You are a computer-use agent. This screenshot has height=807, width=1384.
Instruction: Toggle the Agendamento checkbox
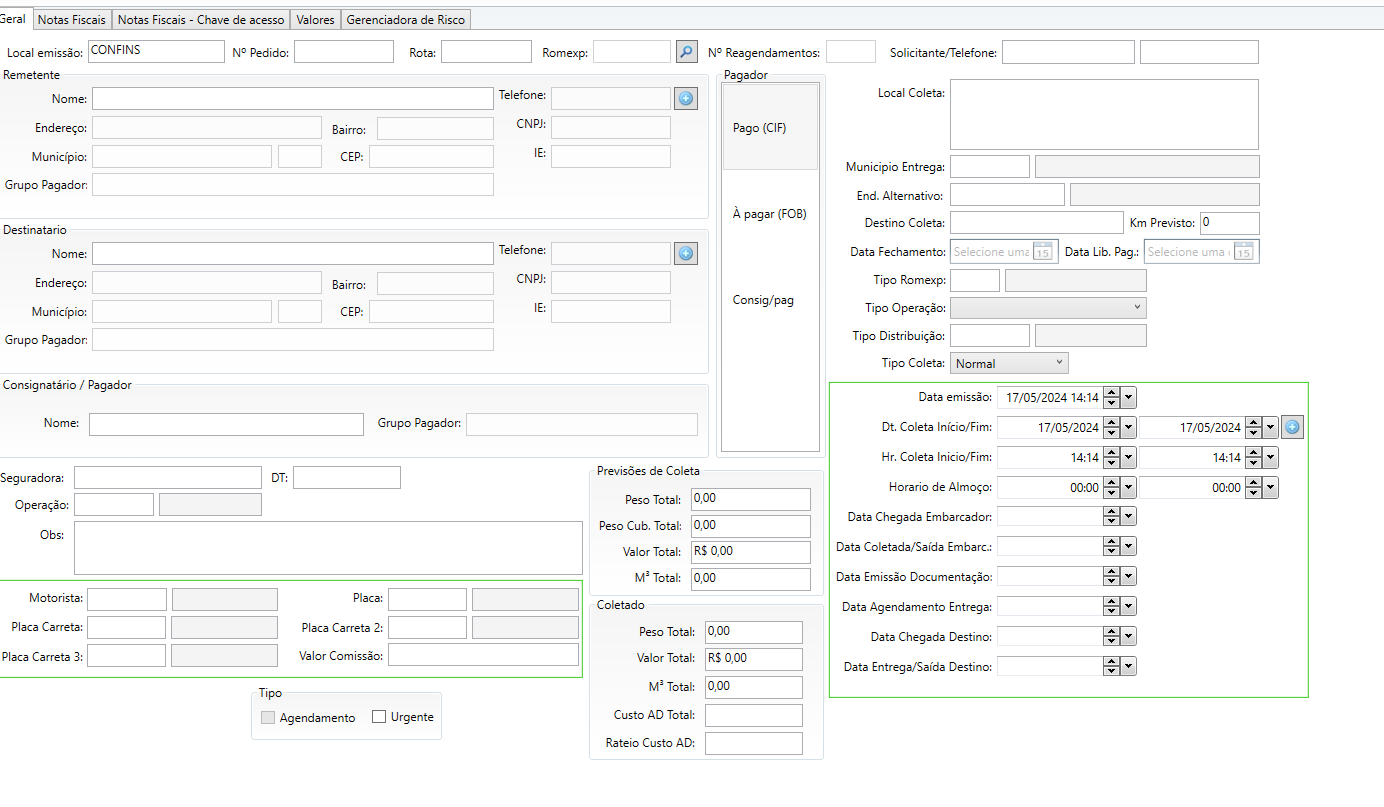tap(267, 717)
